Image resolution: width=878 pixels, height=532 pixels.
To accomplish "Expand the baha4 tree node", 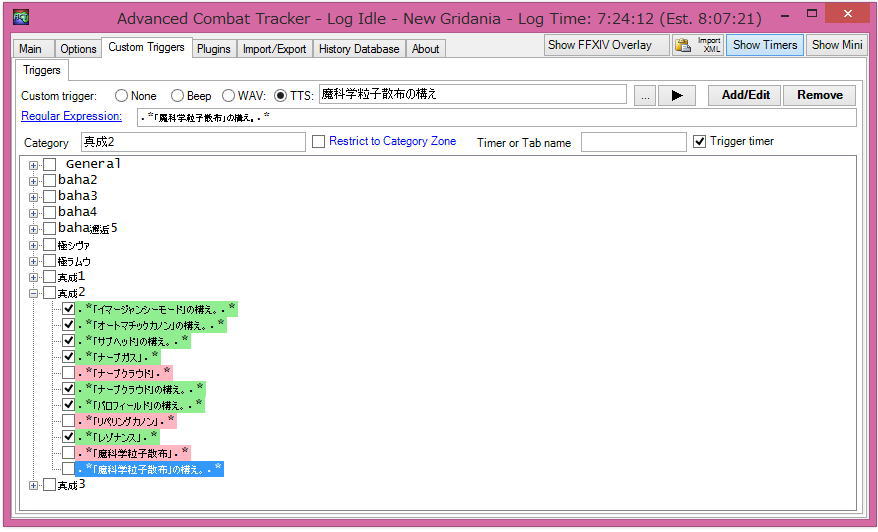I will (x=34, y=213).
